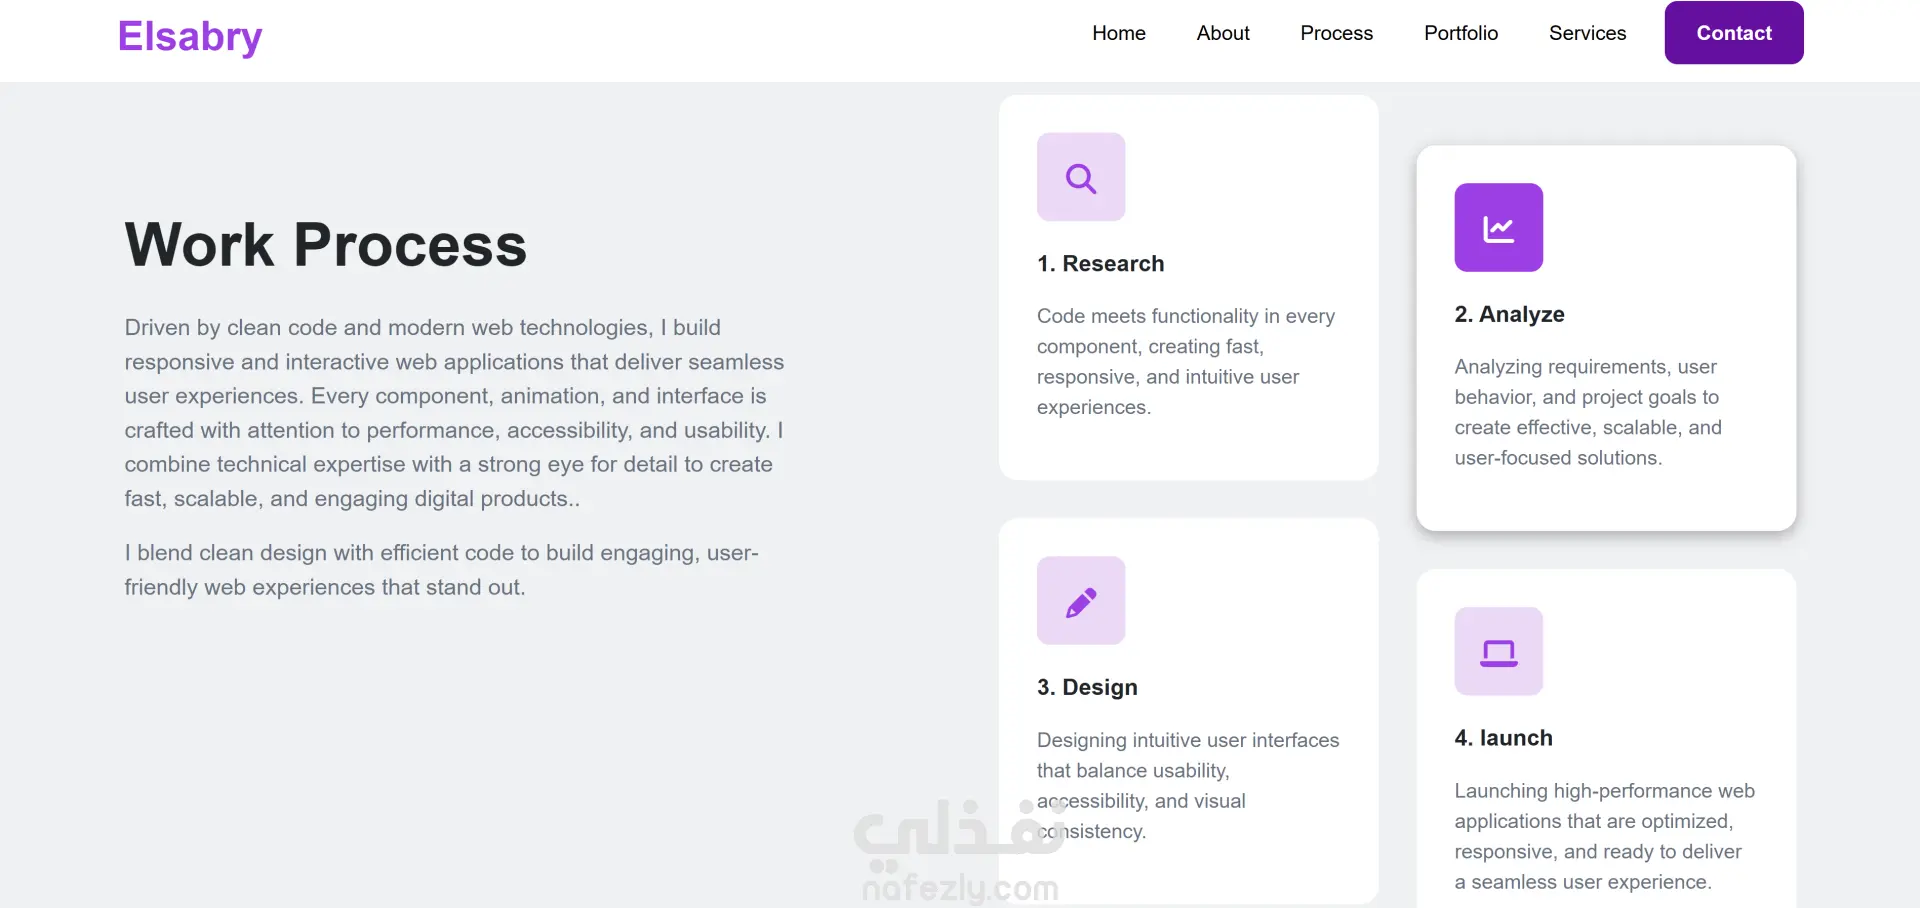Image resolution: width=1920 pixels, height=908 pixels.
Task: Click the Research magnifying glass icon
Action: click(x=1081, y=178)
